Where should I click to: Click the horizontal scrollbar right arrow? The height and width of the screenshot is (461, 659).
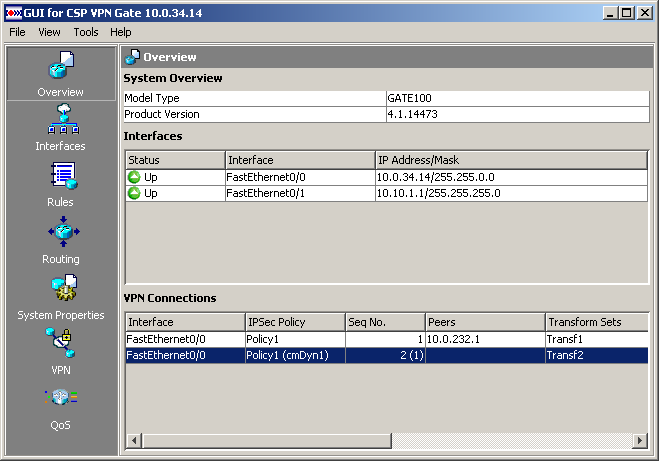pyautogui.click(x=640, y=440)
